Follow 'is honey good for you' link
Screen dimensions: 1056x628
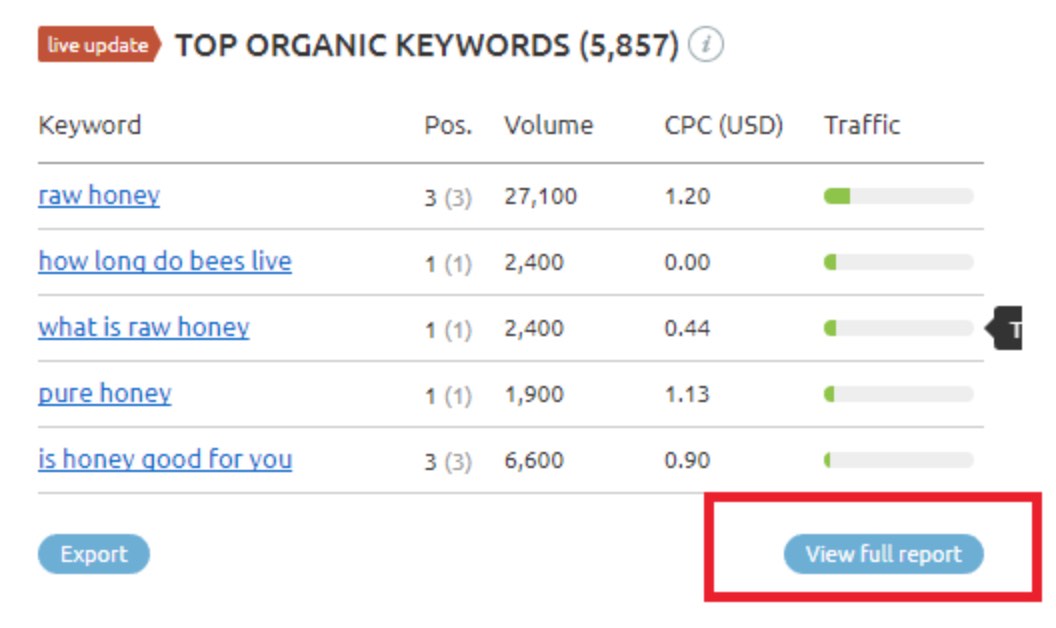165,460
